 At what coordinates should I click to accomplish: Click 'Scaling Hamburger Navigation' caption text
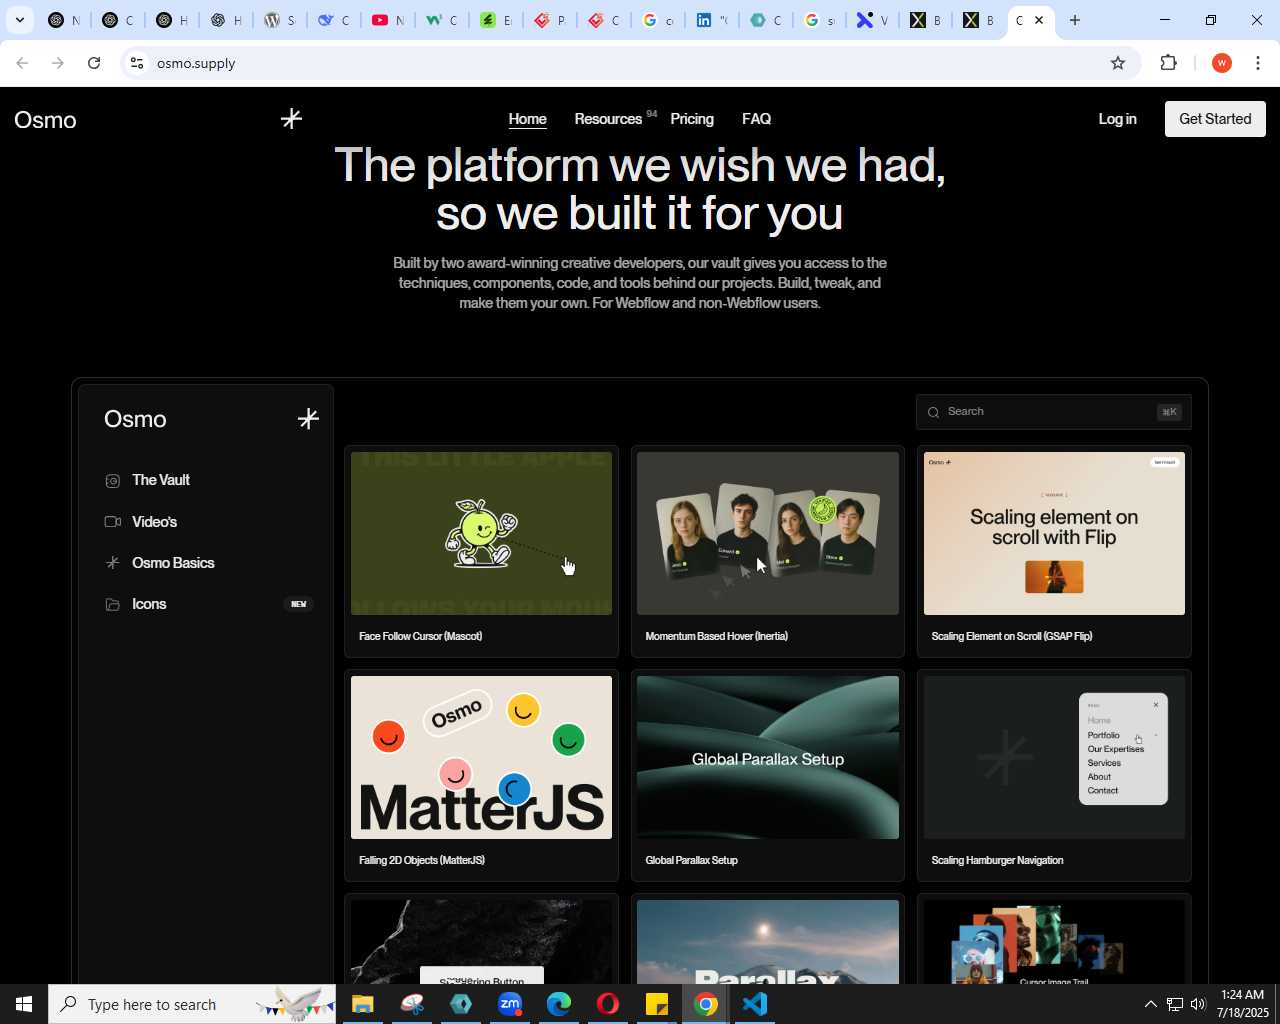point(997,860)
